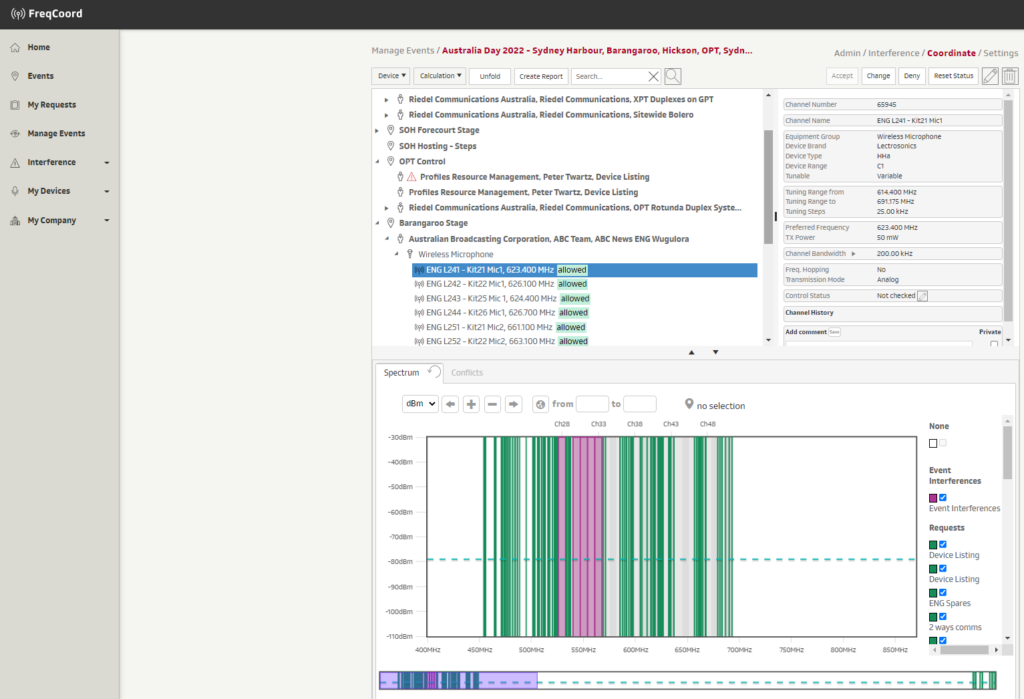
Task: Click the zoom in icon in spectrum toolbar
Action: (470, 405)
